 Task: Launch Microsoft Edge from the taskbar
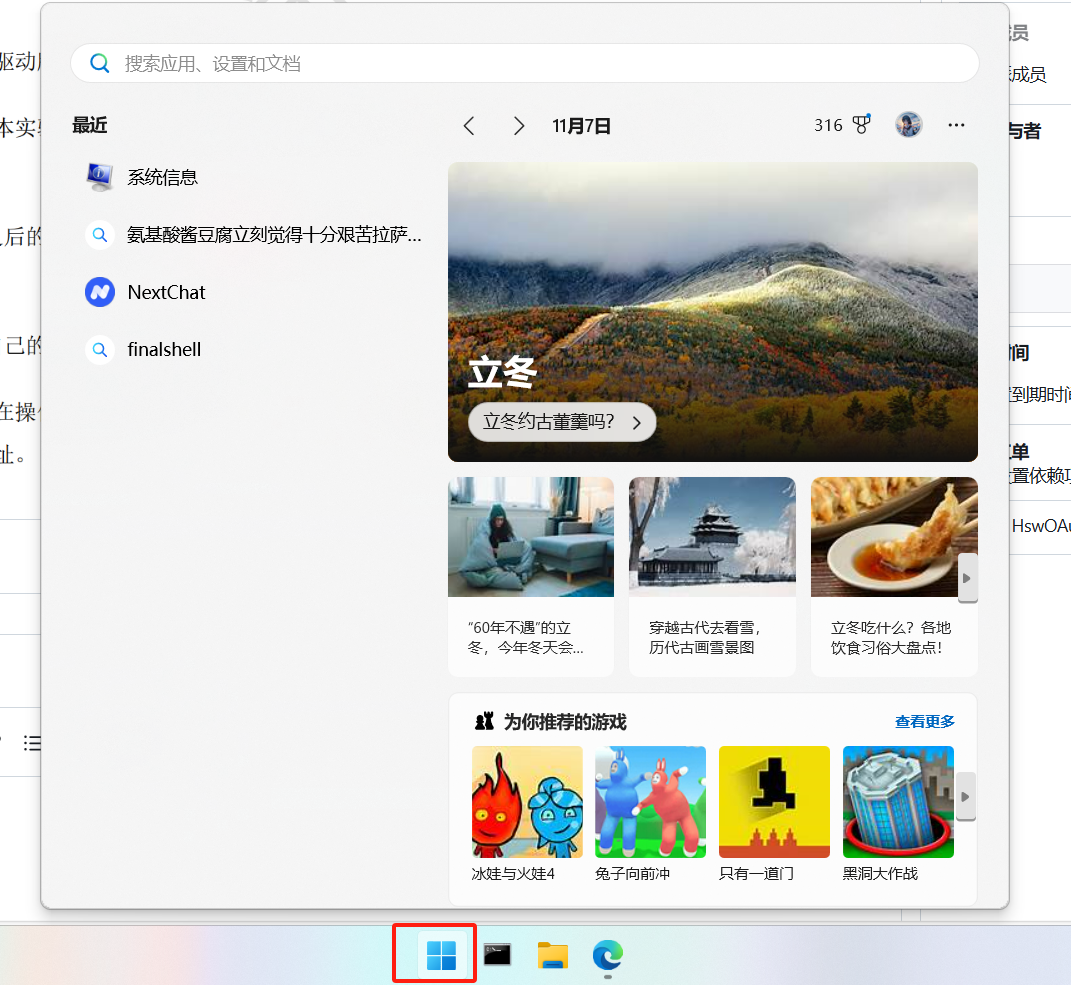coord(607,955)
